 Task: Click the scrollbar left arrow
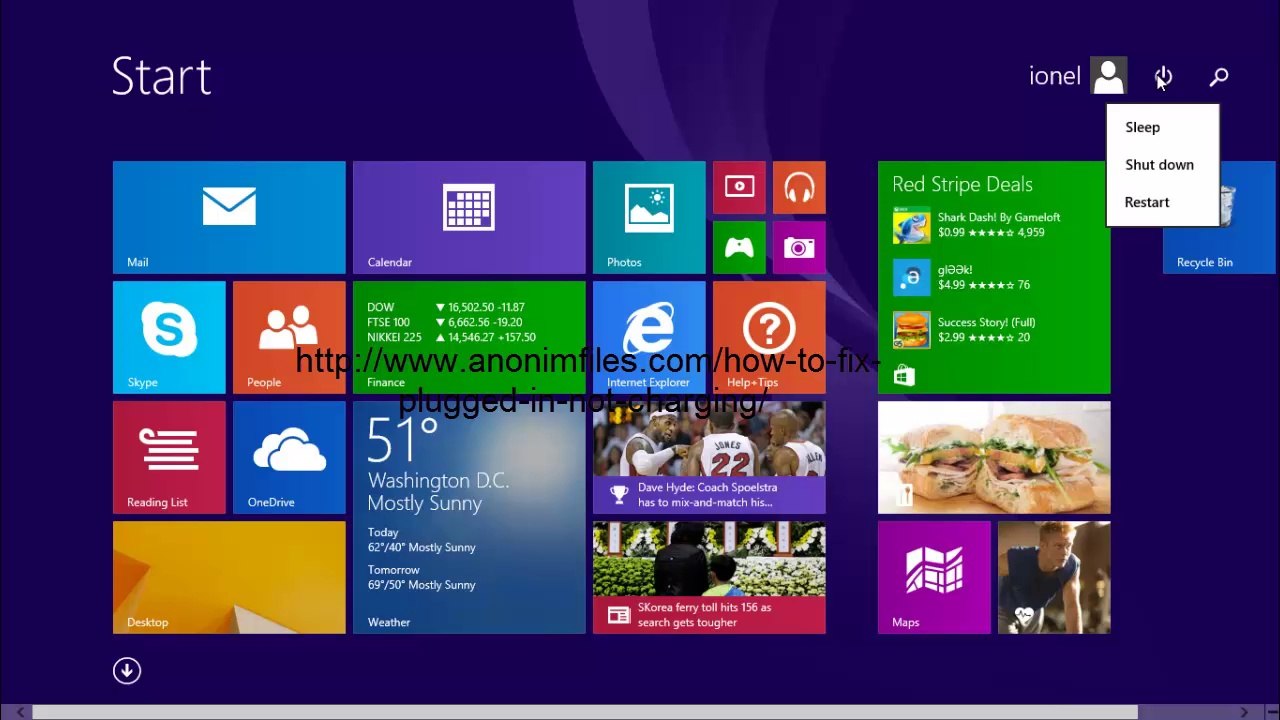pyautogui.click(x=20, y=712)
